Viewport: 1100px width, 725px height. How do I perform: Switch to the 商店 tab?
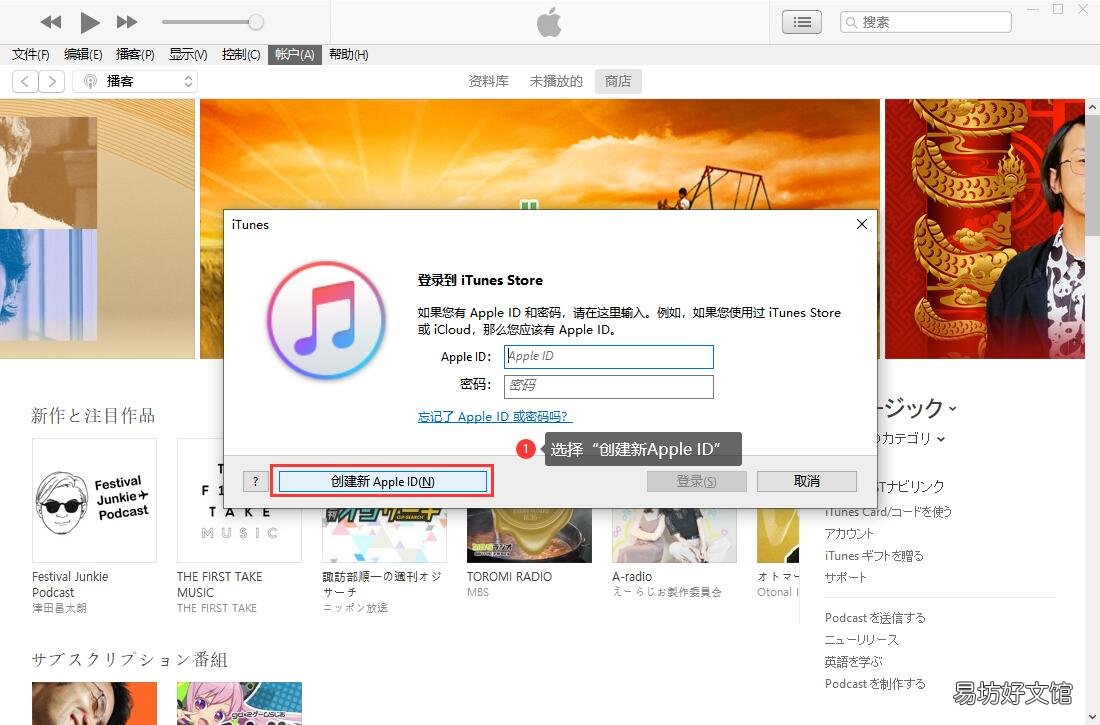click(618, 81)
